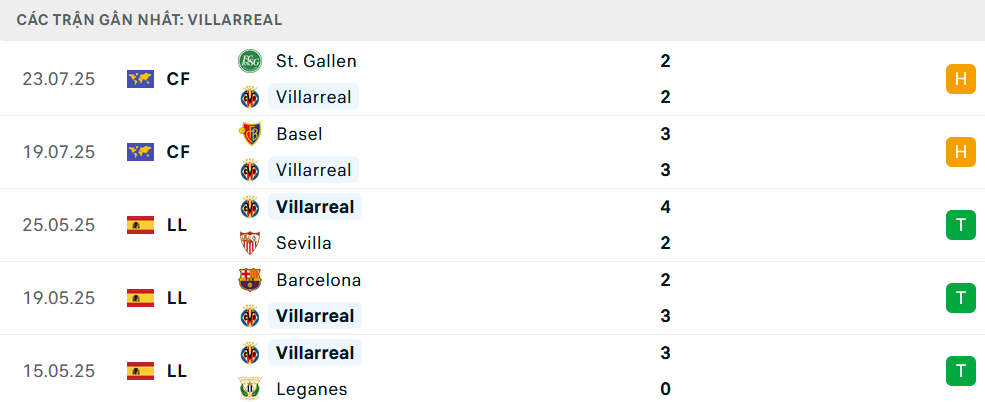
Task: Click green T badge for Leganes match
Action: point(961,371)
